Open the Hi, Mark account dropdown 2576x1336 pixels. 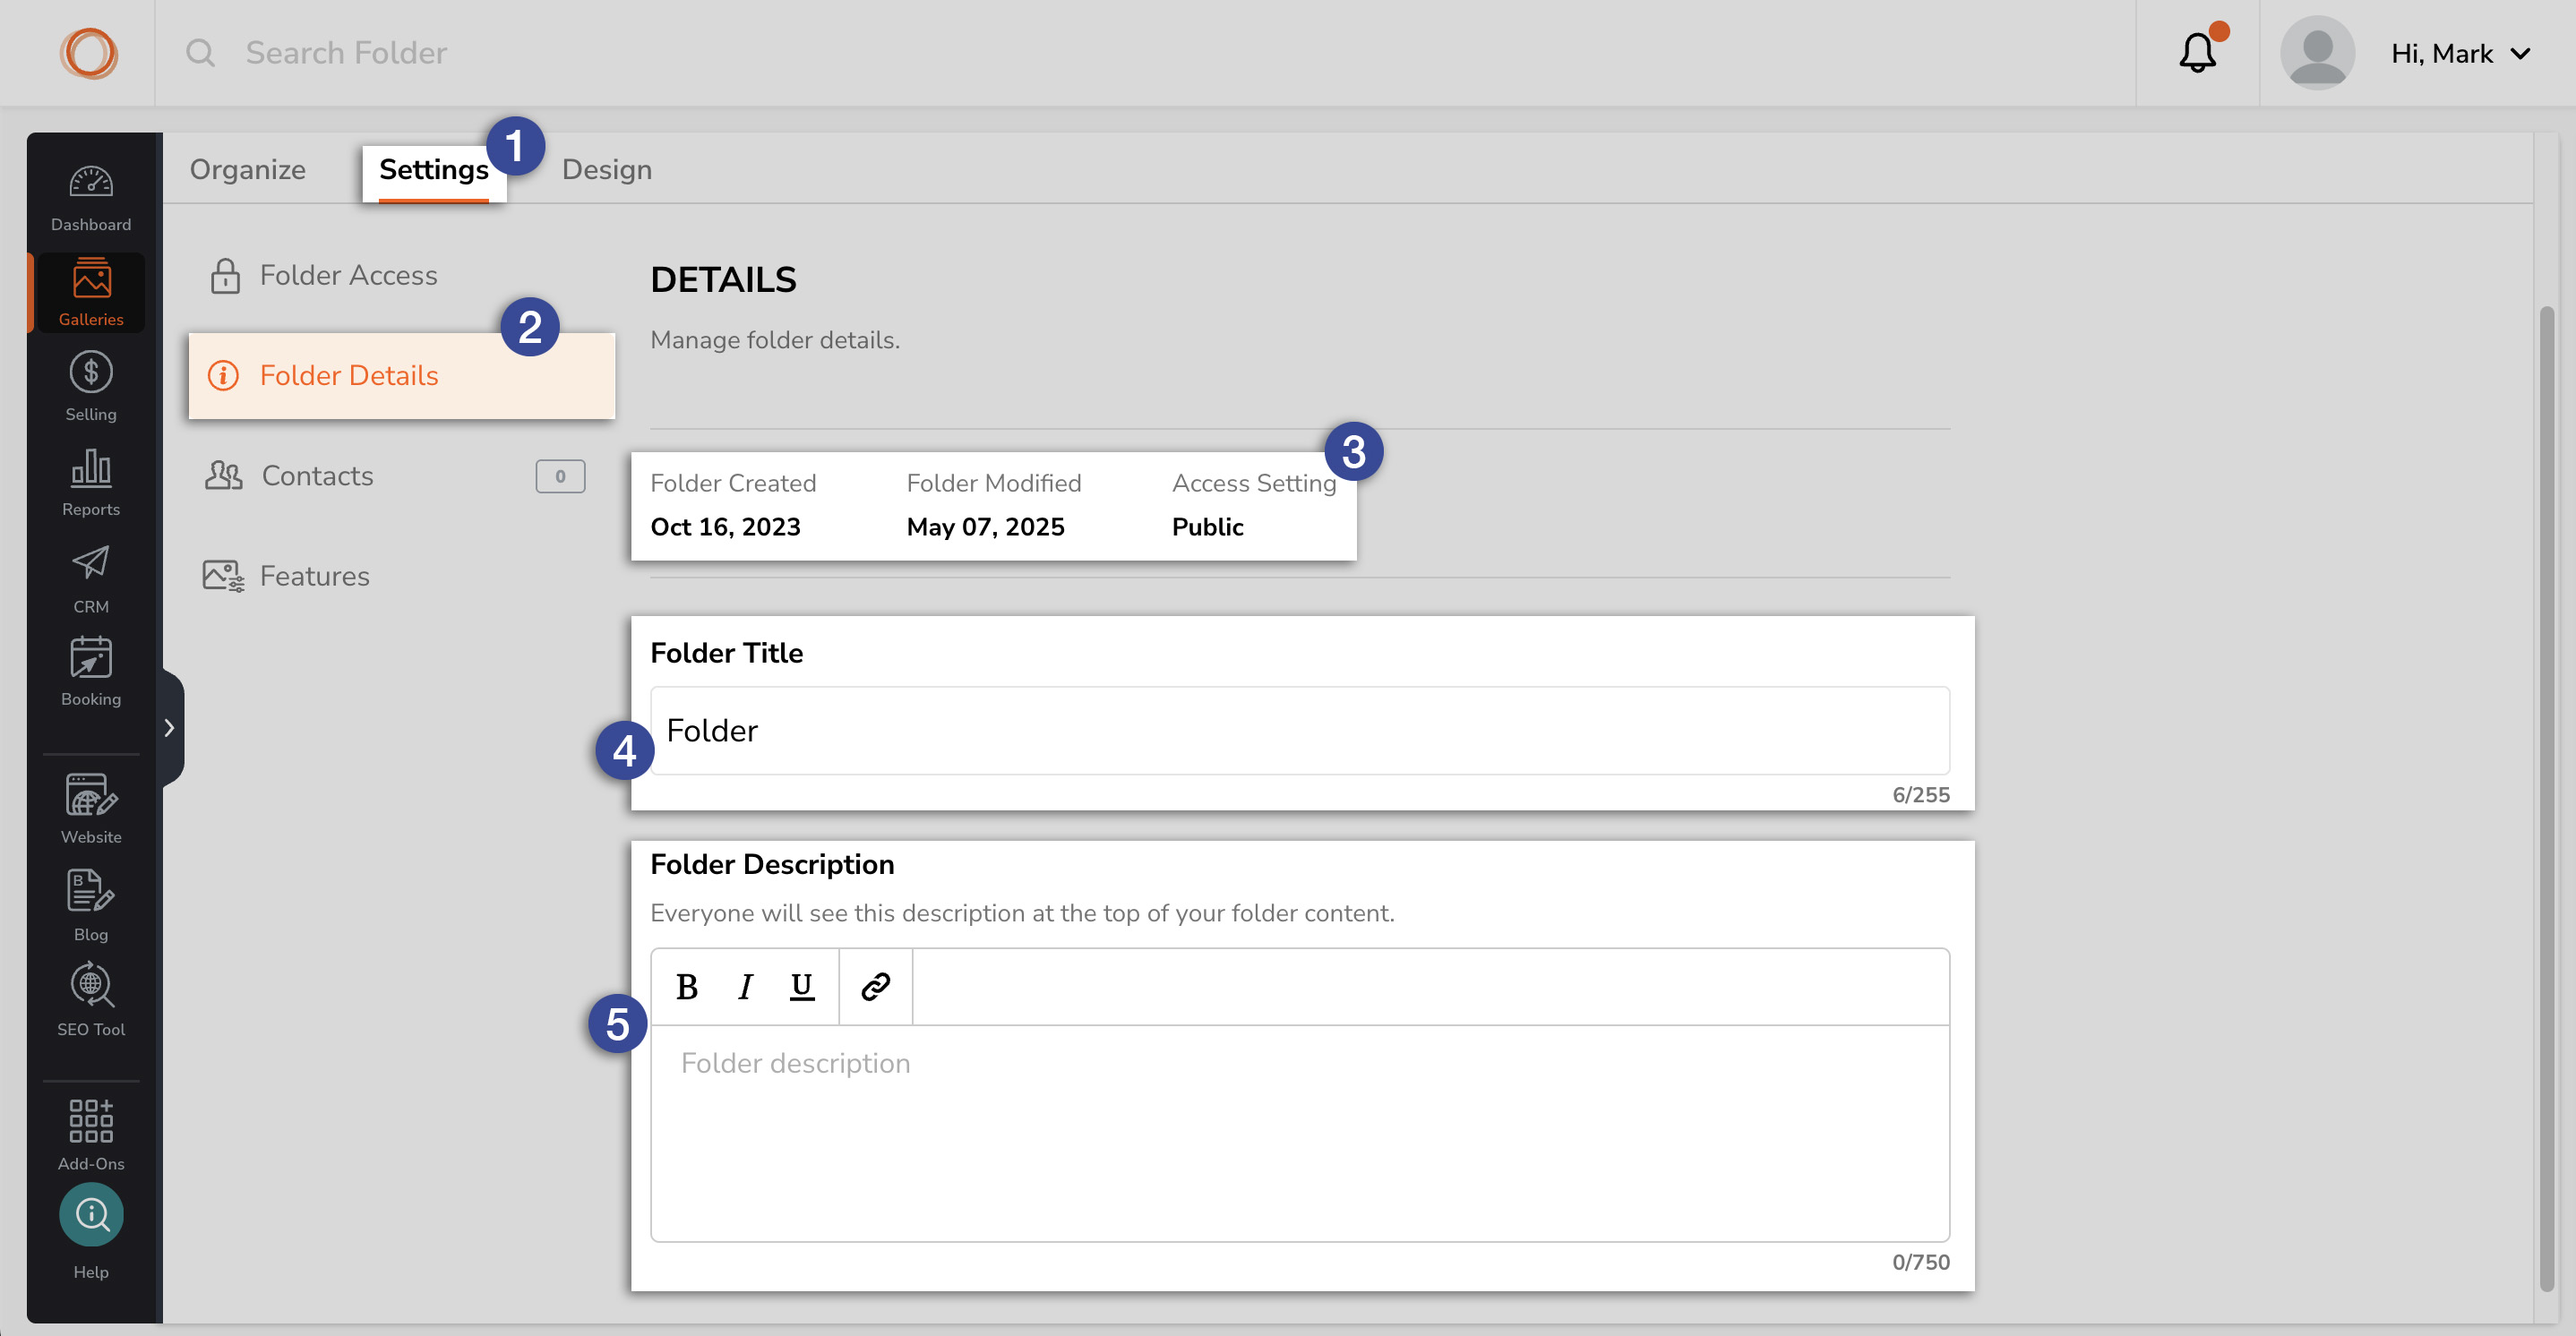click(2460, 53)
